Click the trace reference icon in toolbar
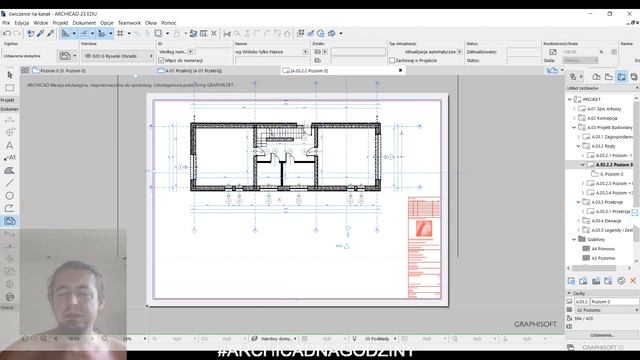The image size is (640, 360). click(x=158, y=33)
